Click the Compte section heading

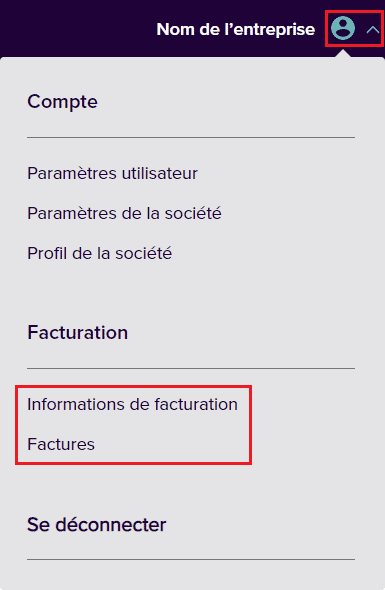click(62, 102)
